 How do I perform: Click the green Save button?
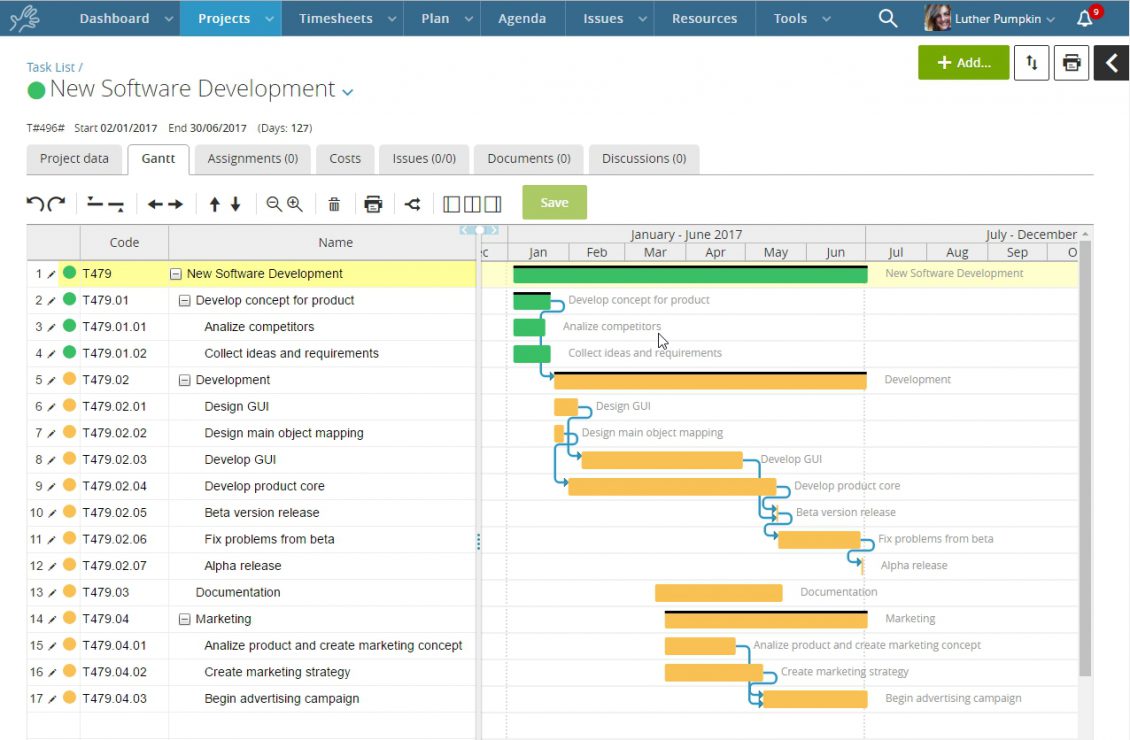point(554,202)
